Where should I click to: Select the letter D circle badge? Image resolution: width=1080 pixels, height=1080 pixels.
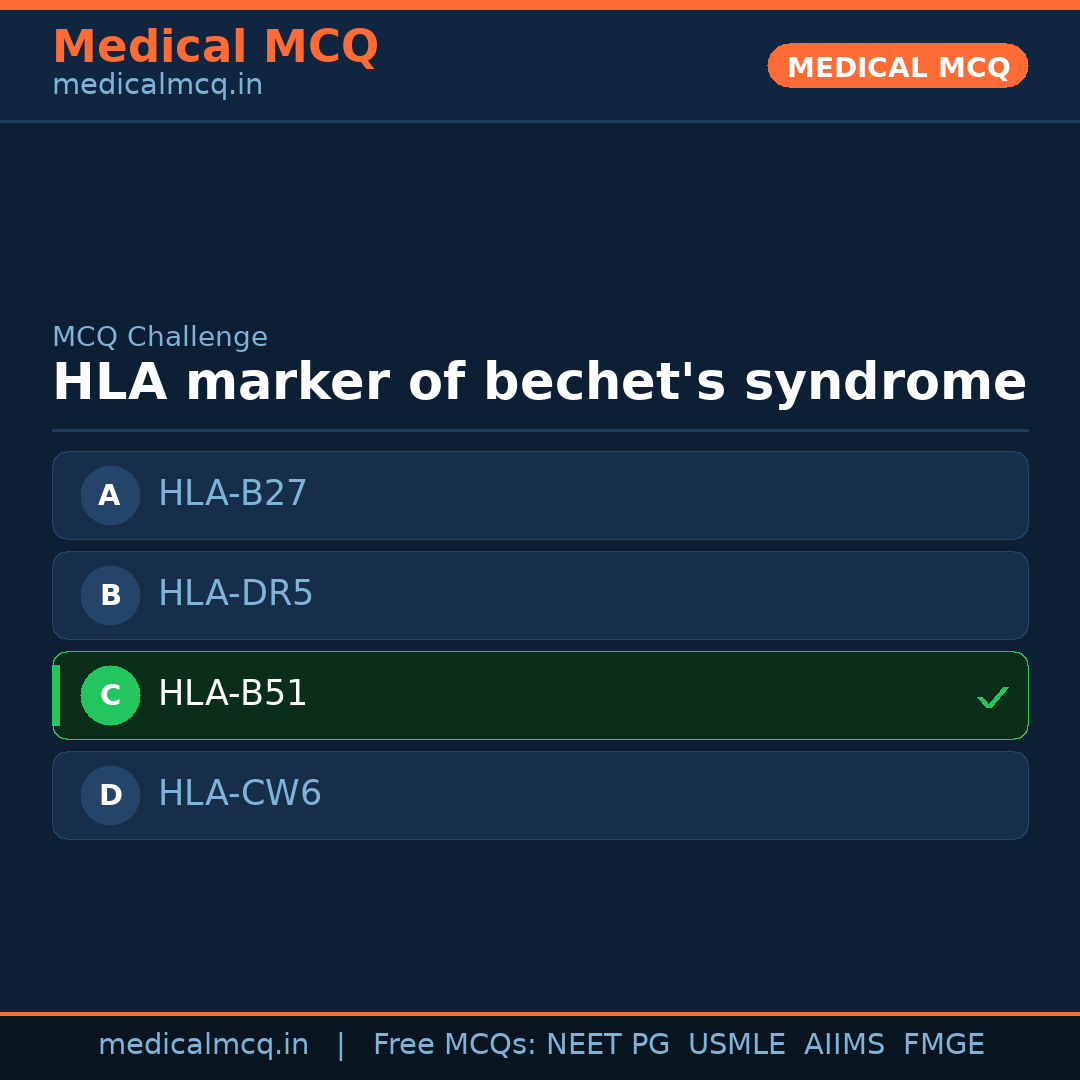click(x=110, y=795)
